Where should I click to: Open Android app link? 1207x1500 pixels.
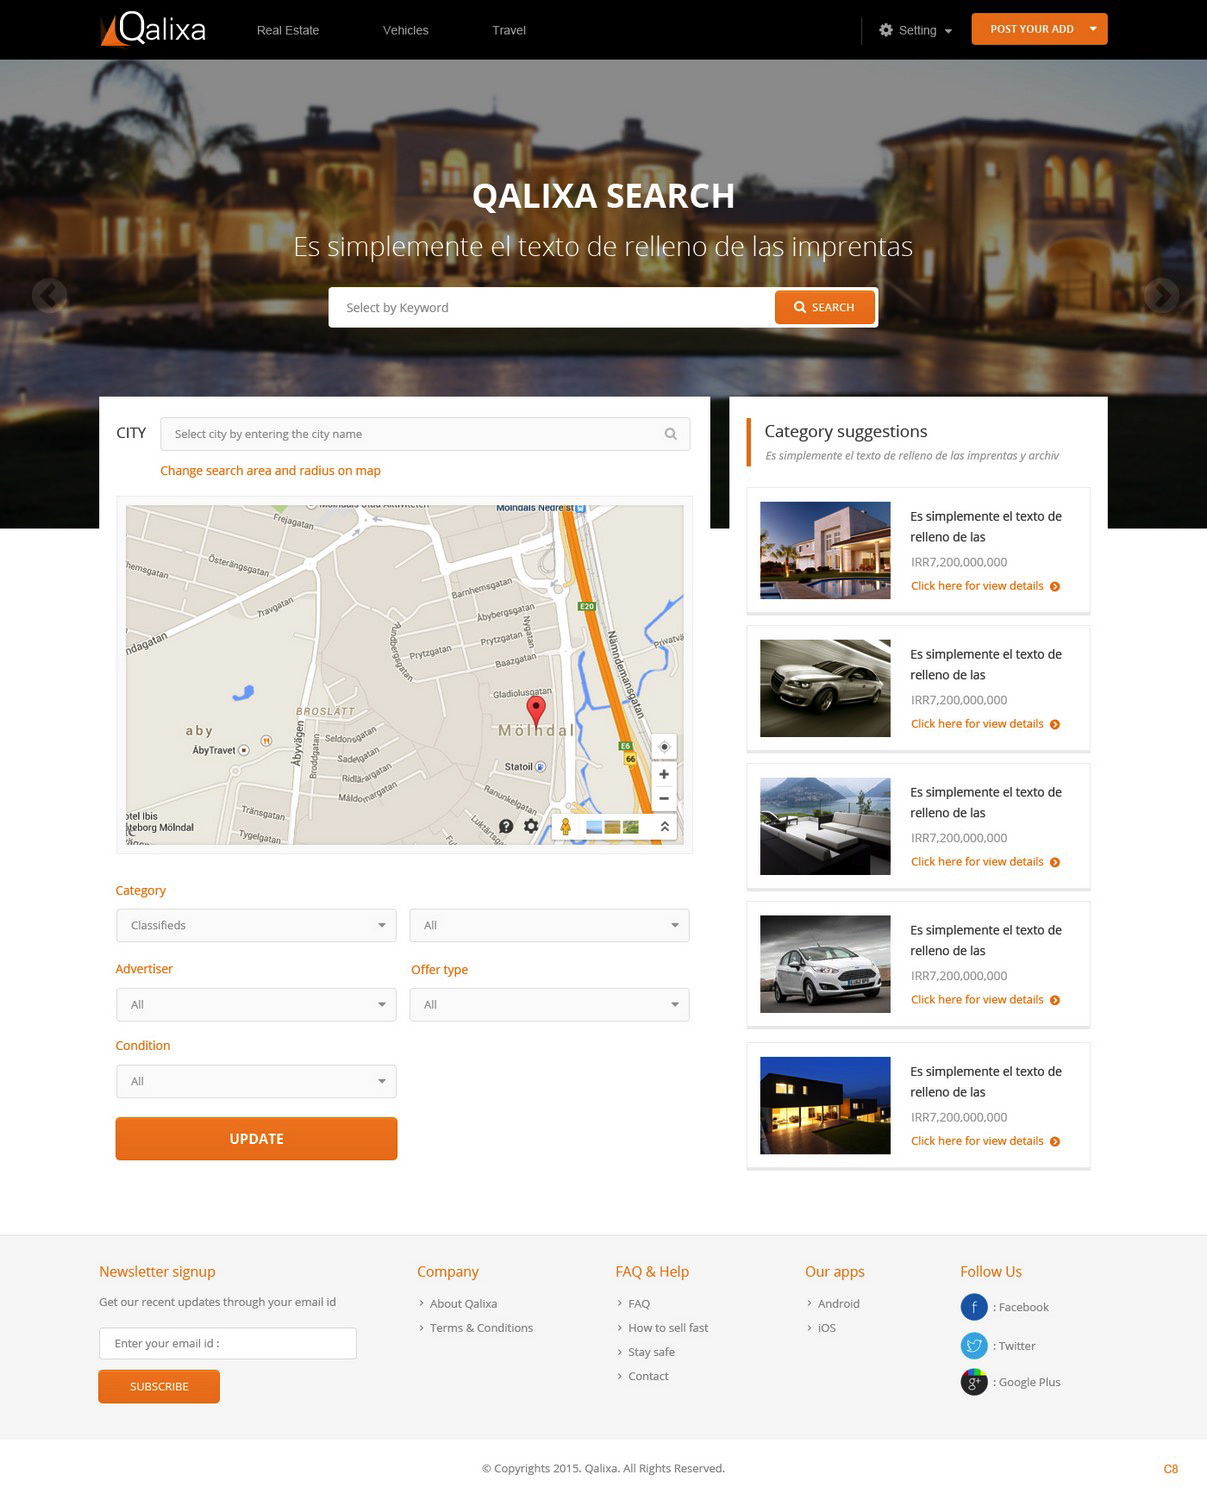(x=838, y=1304)
